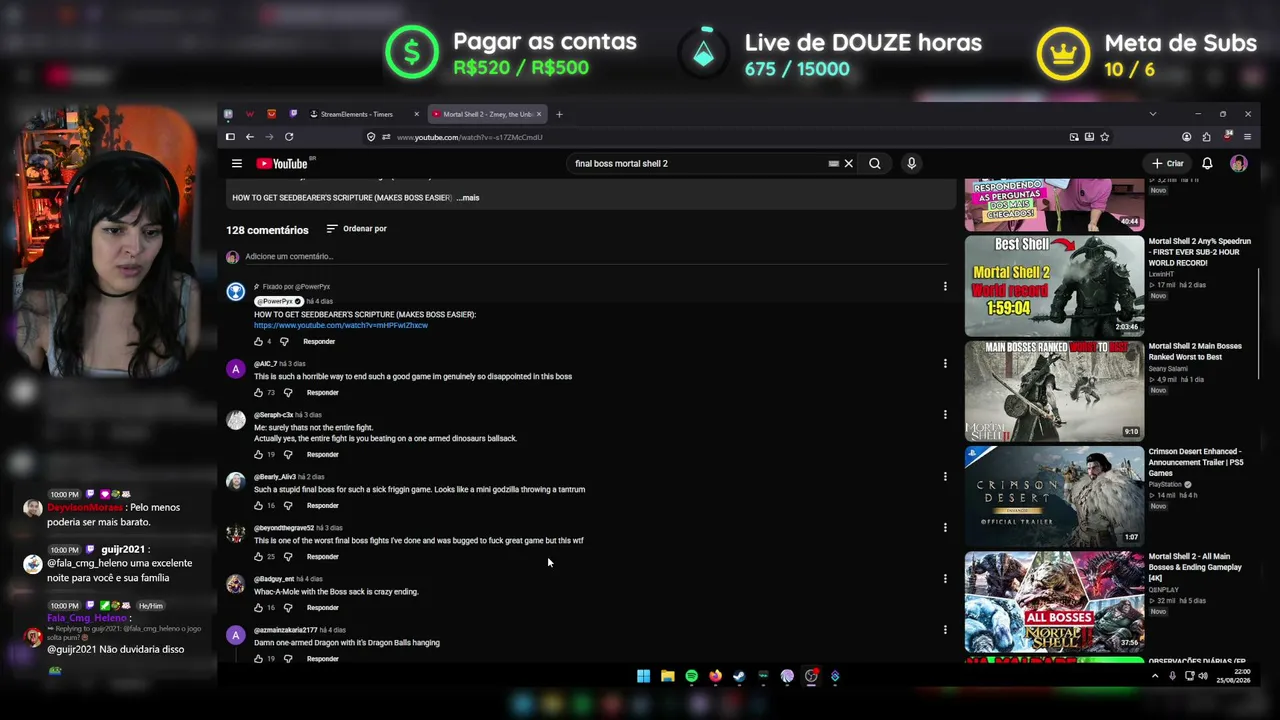The height and width of the screenshot is (720, 1280).
Task: Open the Any% Speedrun world record thumbnail
Action: pyautogui.click(x=1054, y=286)
